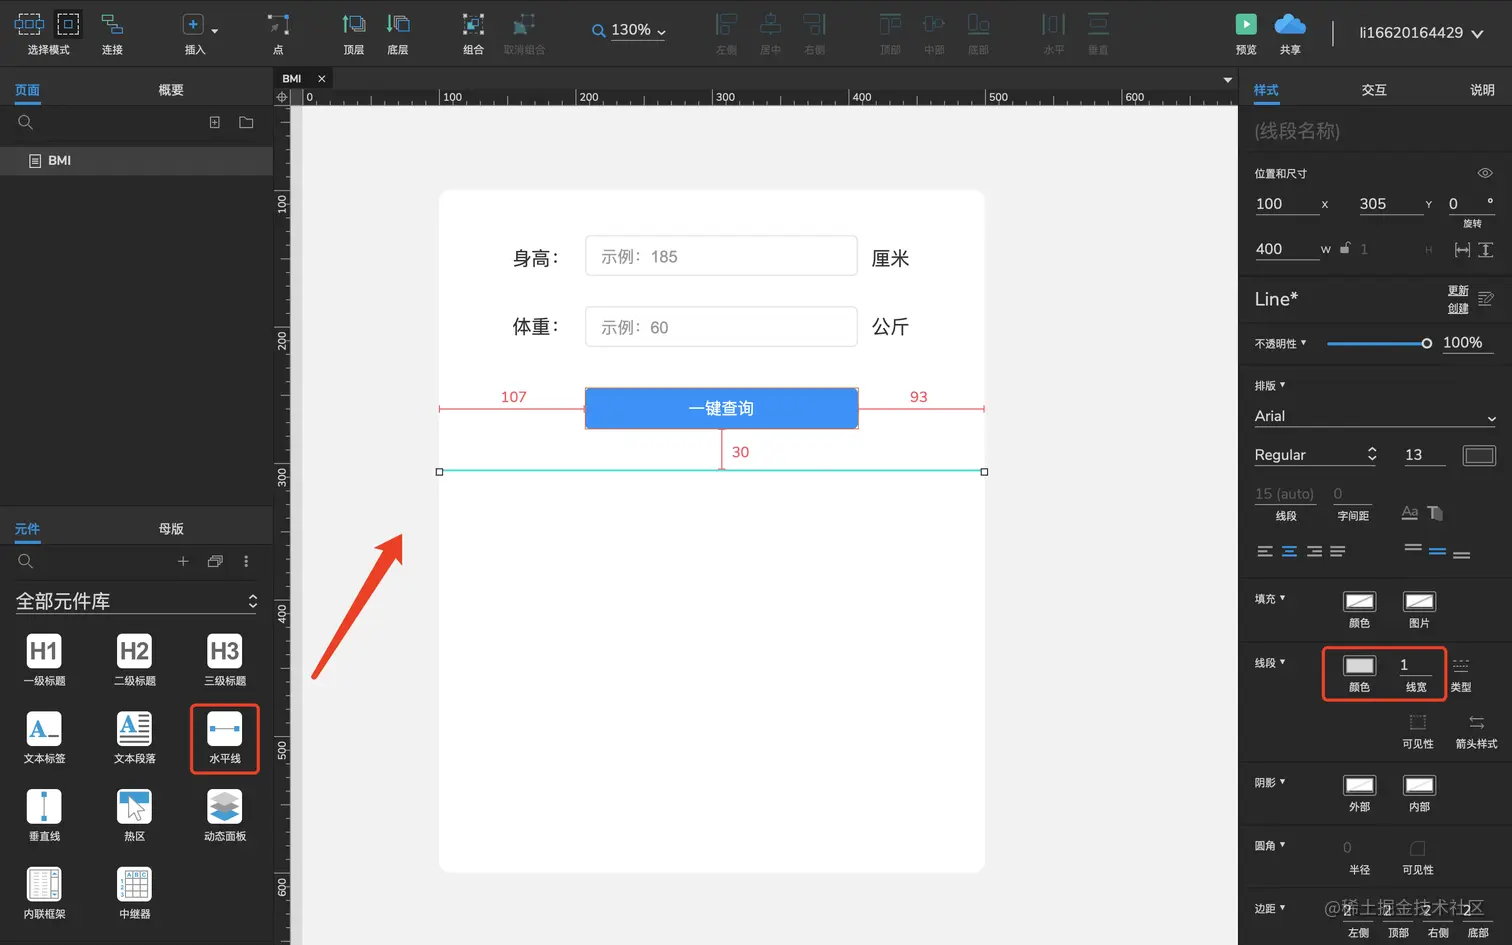This screenshot has width=1512, height=945.
Task: Switch to the 母版 masters tab
Action: tap(171, 529)
